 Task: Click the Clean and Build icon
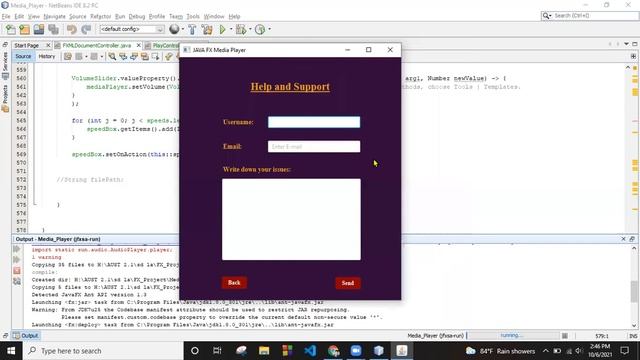[x=207, y=29]
